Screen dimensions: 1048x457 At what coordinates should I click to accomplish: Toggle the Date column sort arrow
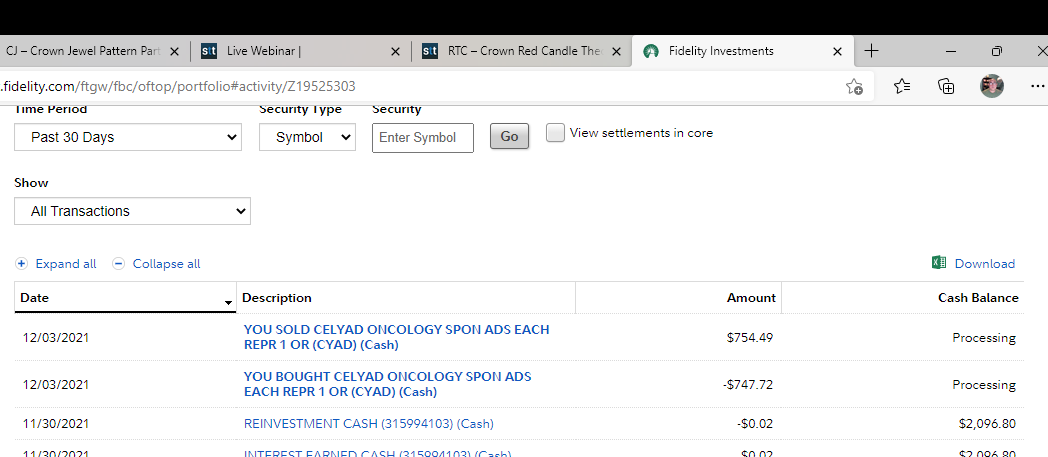228,301
